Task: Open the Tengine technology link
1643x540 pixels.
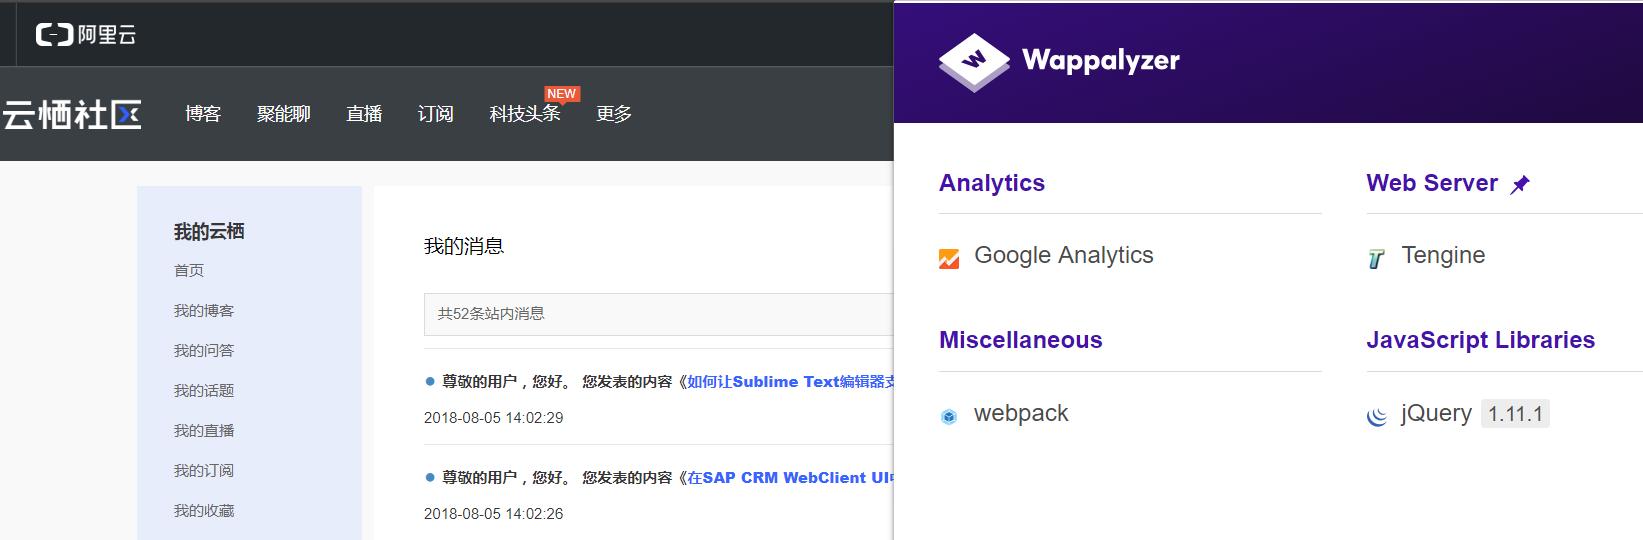Action: 1443,255
